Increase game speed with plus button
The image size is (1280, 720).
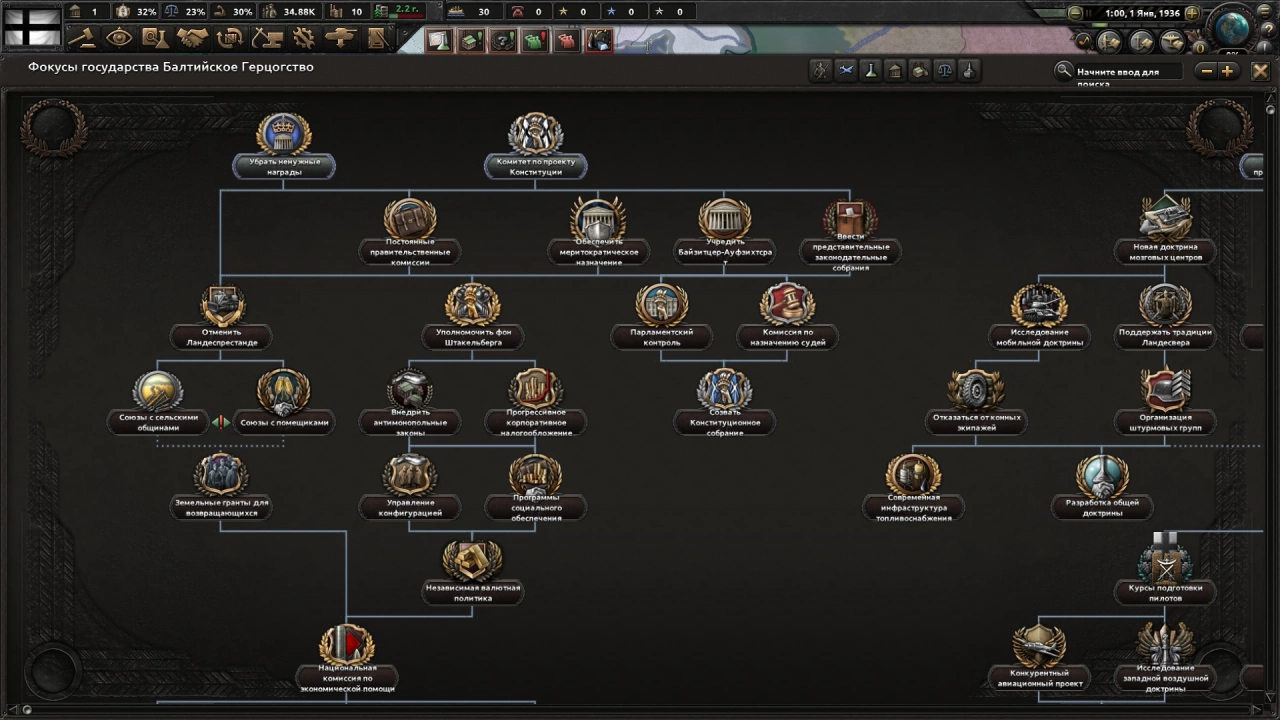pos(1191,13)
